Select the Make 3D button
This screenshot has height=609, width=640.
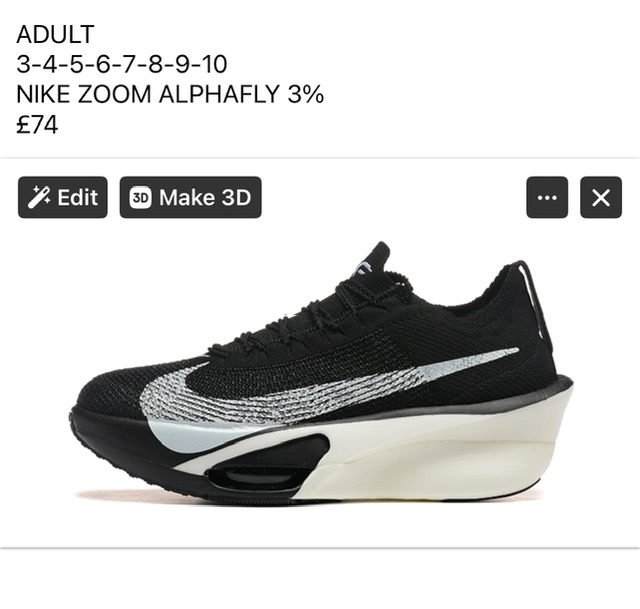[x=191, y=198]
